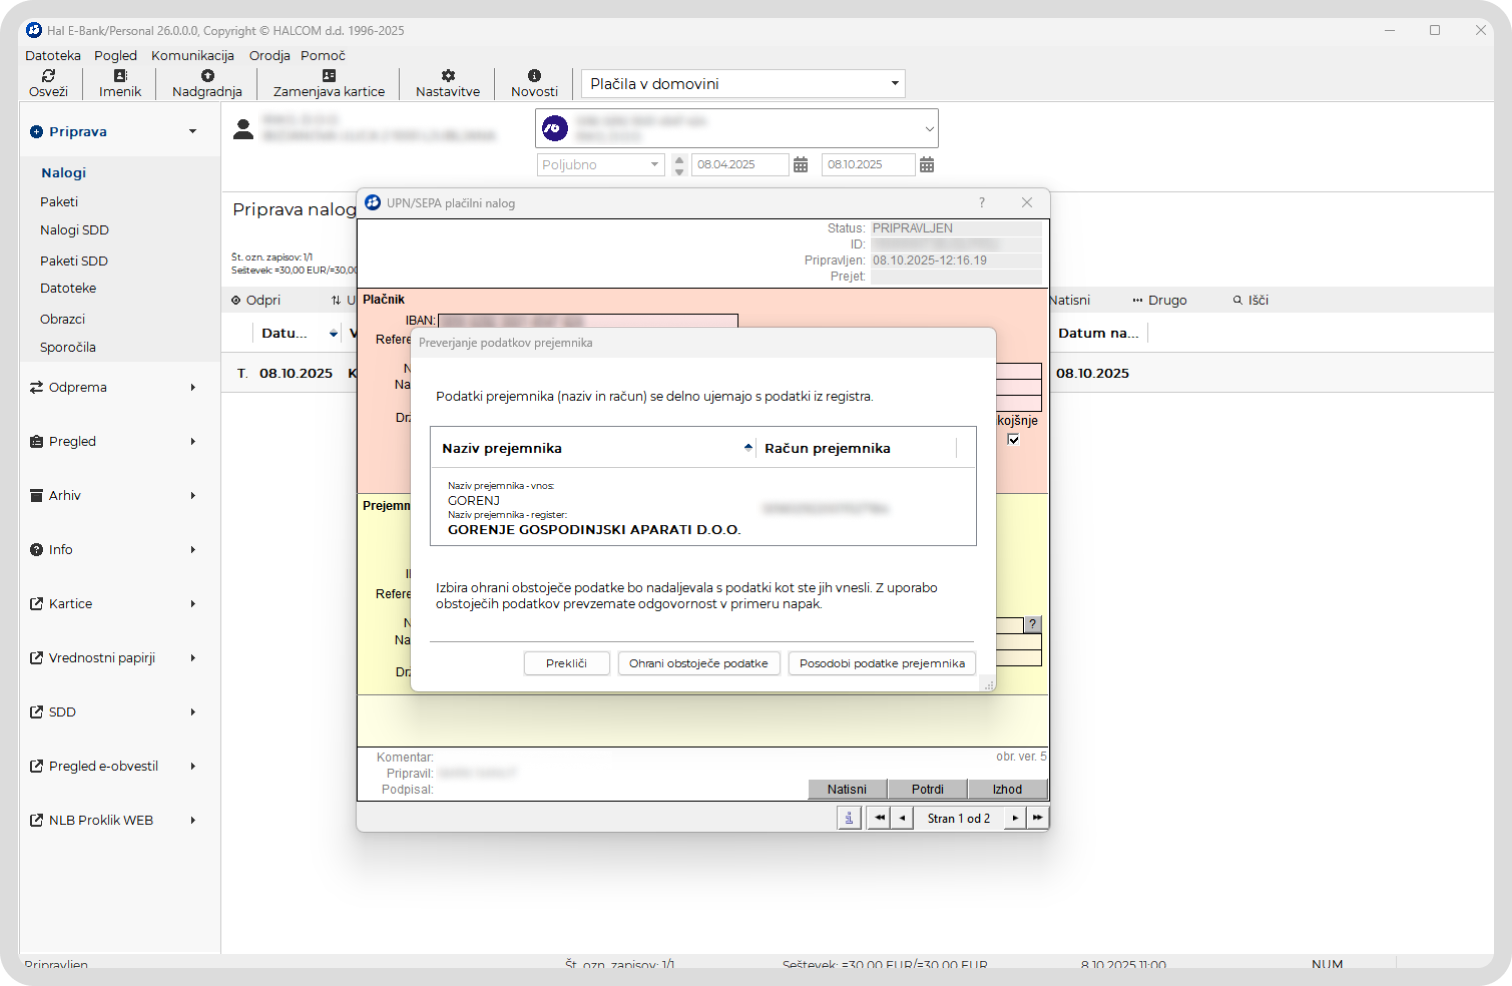Screen dimensions: 1512x986
Task: Click 'Posodobi podatke prejemnika' button
Action: point(881,664)
